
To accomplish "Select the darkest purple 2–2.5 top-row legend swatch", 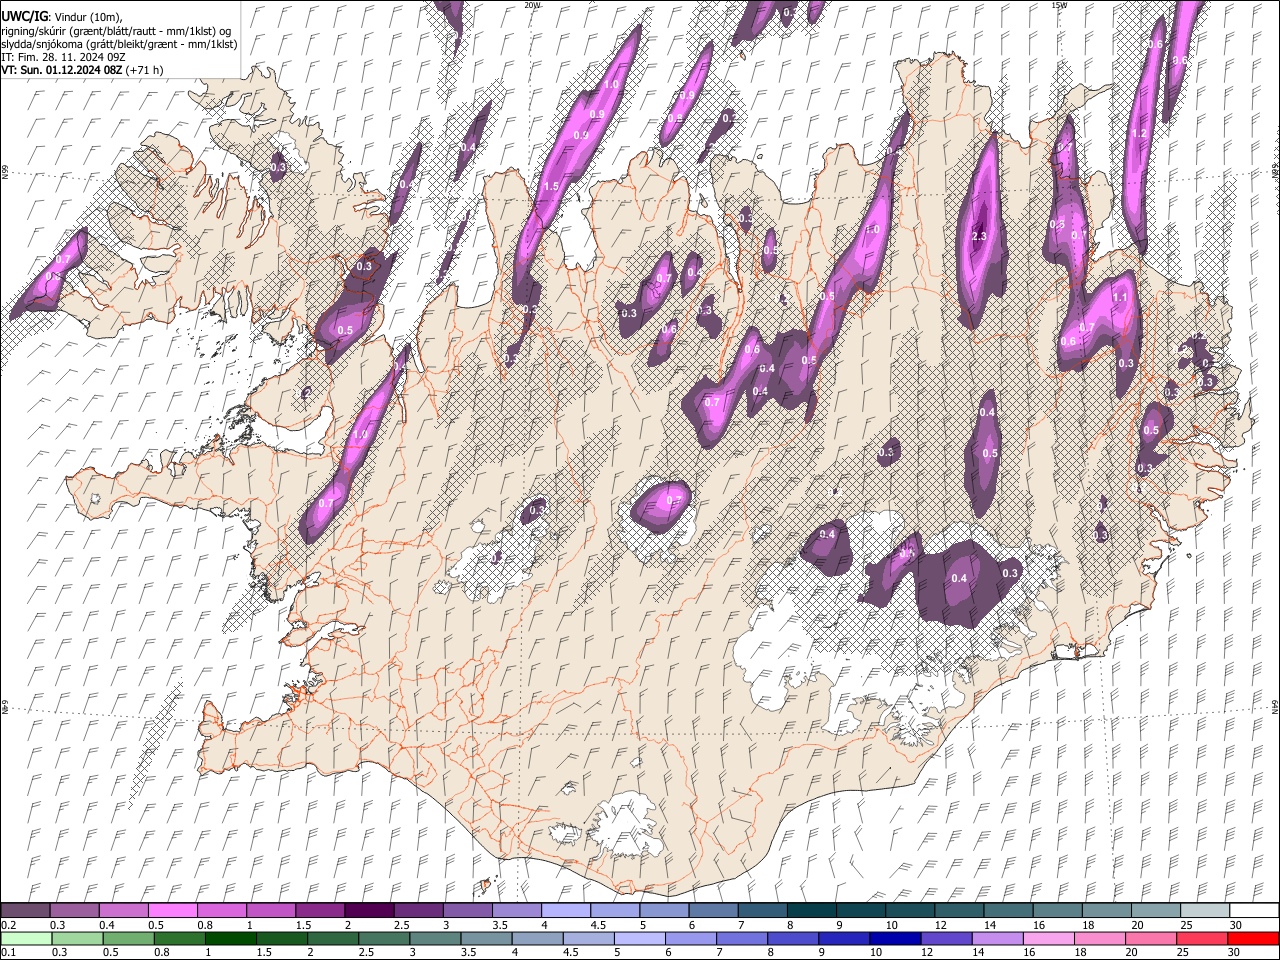I will pos(368,910).
